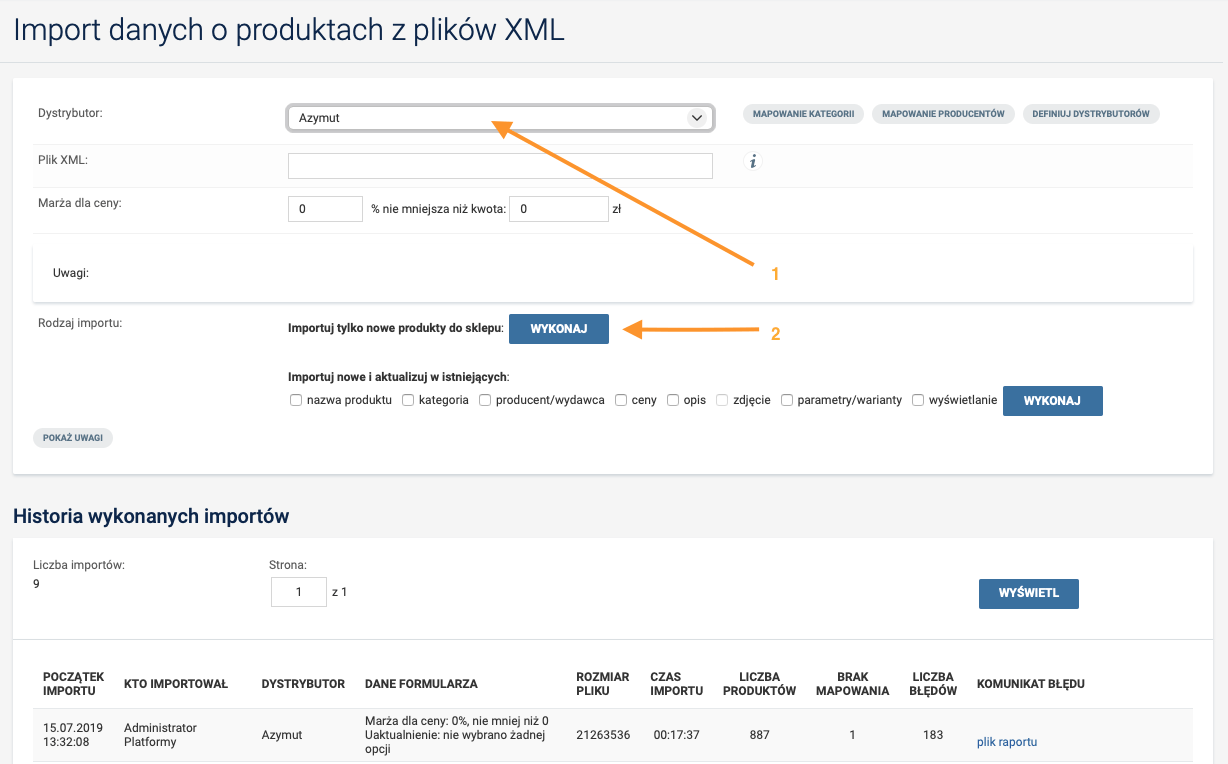
Task: Toggle the parametry/warianty checkbox
Action: tap(787, 400)
